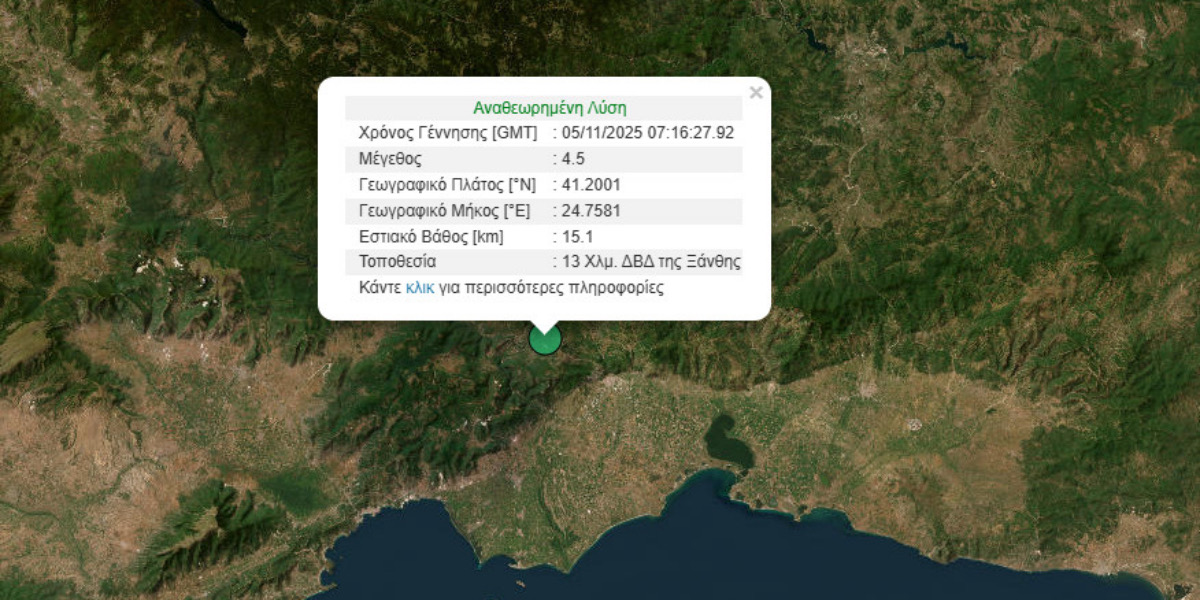Click the focal depth value 15.1
The image size is (1200, 600).
tap(578, 237)
